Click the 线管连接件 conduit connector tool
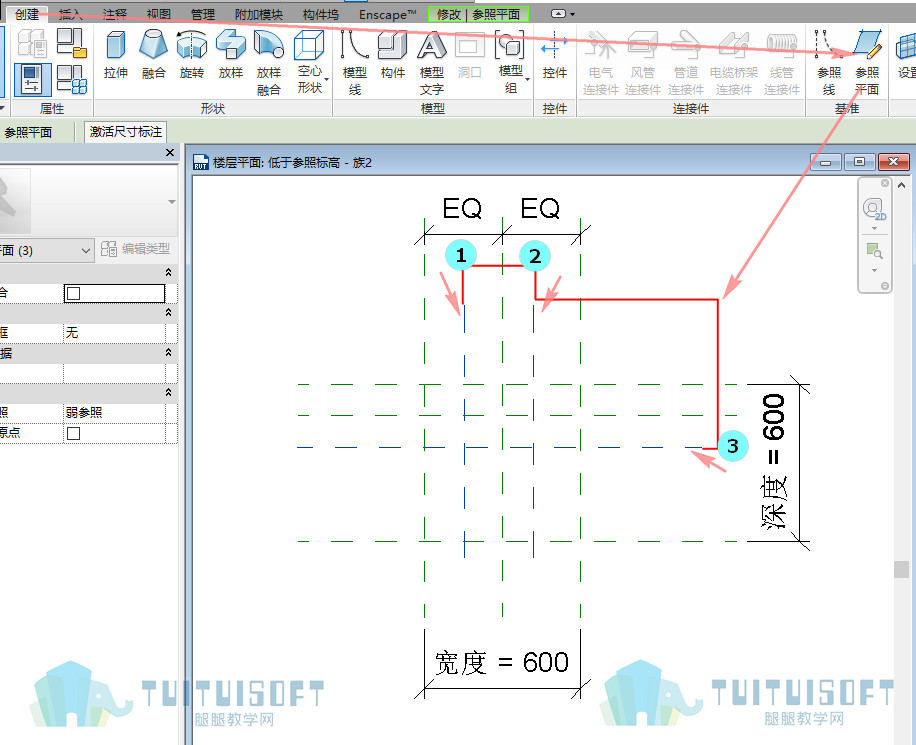 782,63
